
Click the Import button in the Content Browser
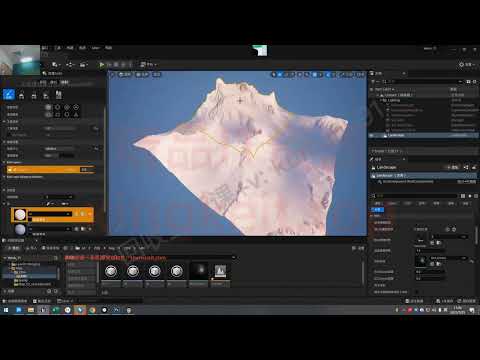pyautogui.click(x=31, y=248)
